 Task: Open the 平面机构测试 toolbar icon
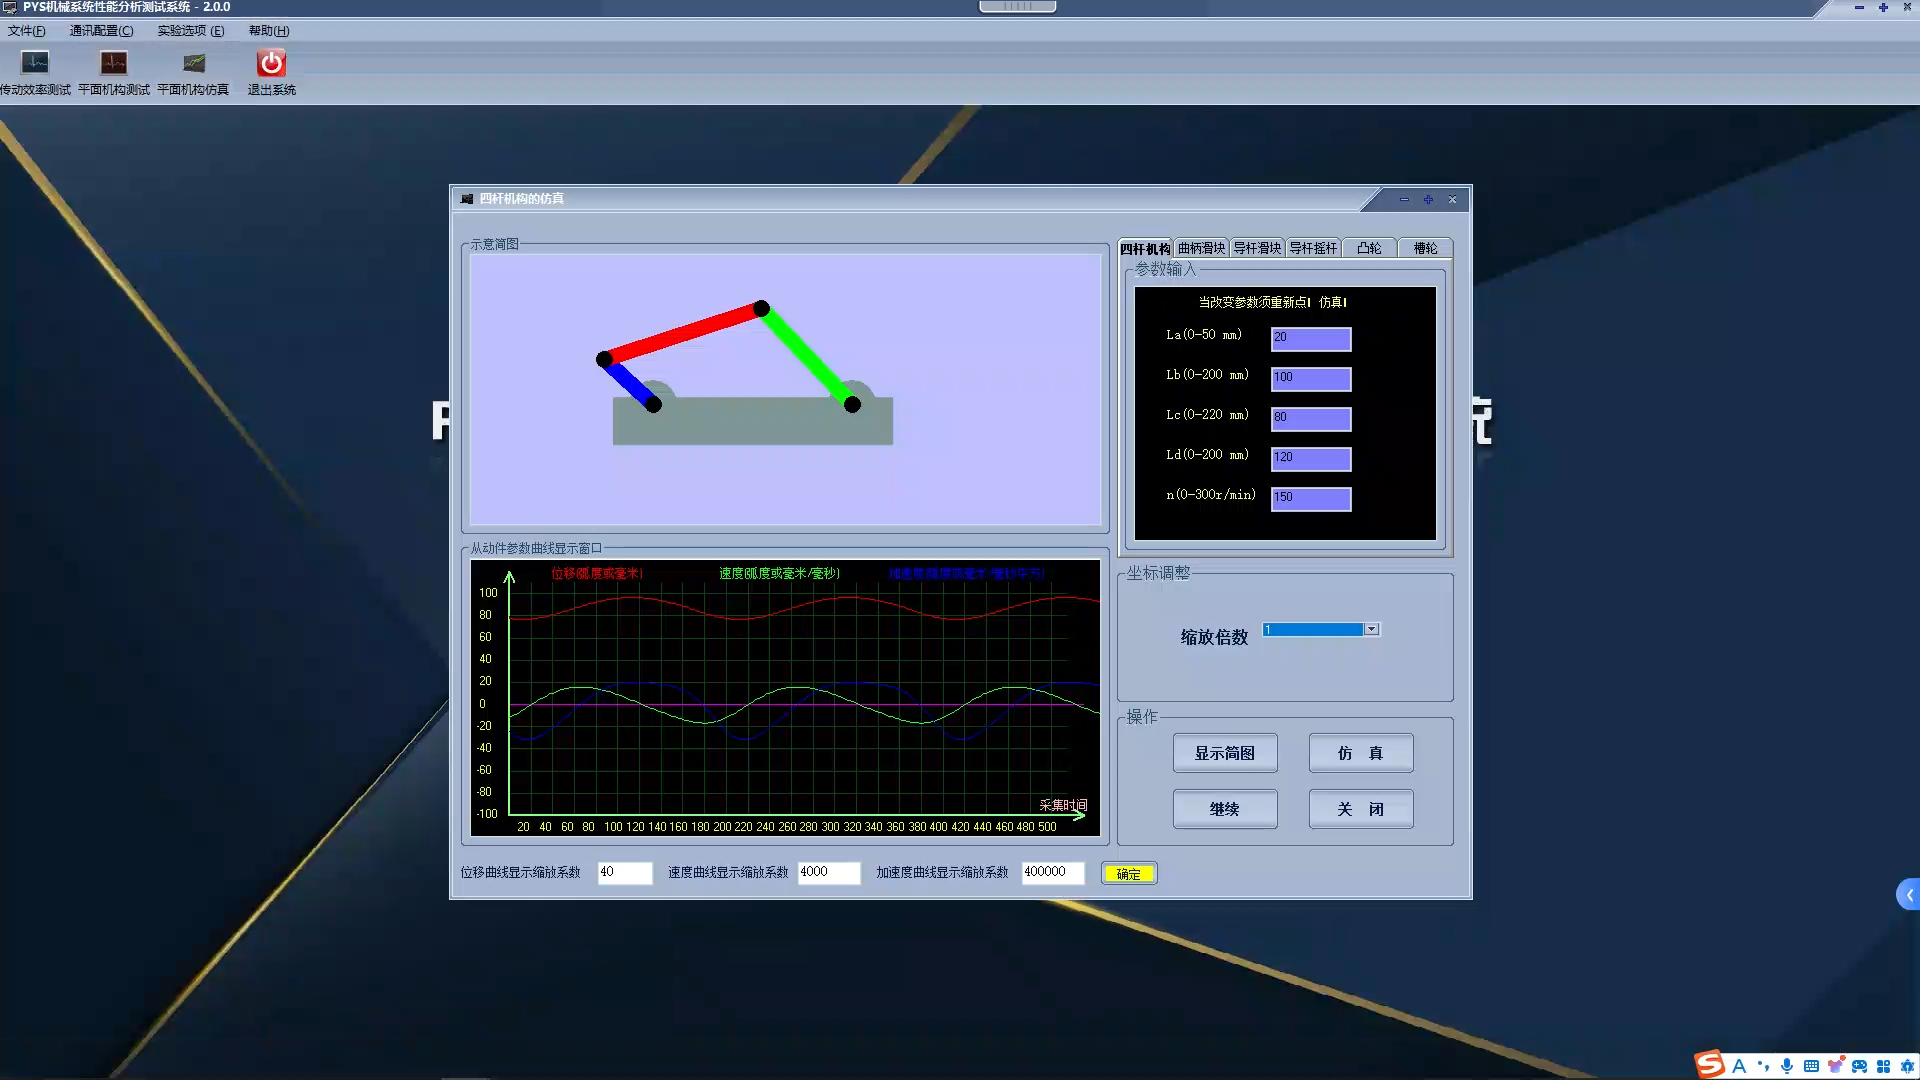[x=114, y=63]
